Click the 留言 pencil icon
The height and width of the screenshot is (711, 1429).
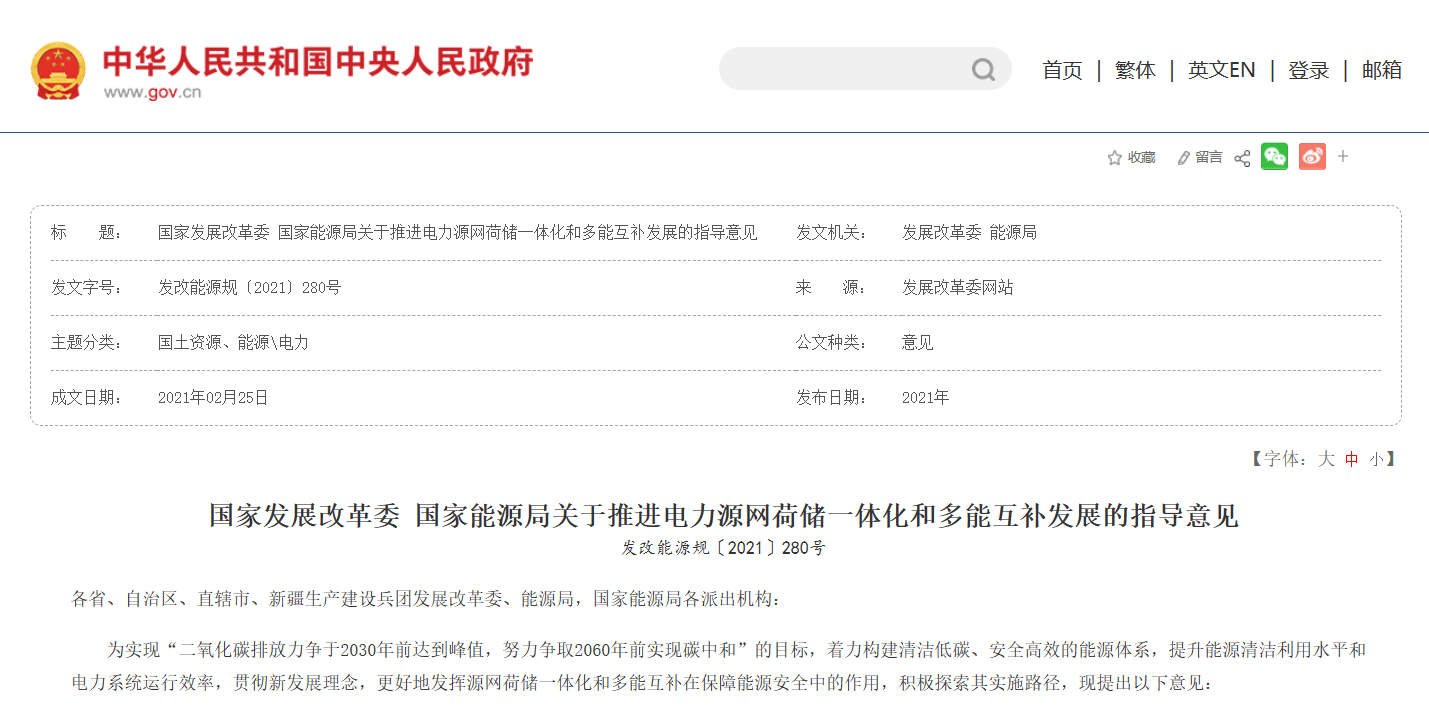[x=1184, y=158]
